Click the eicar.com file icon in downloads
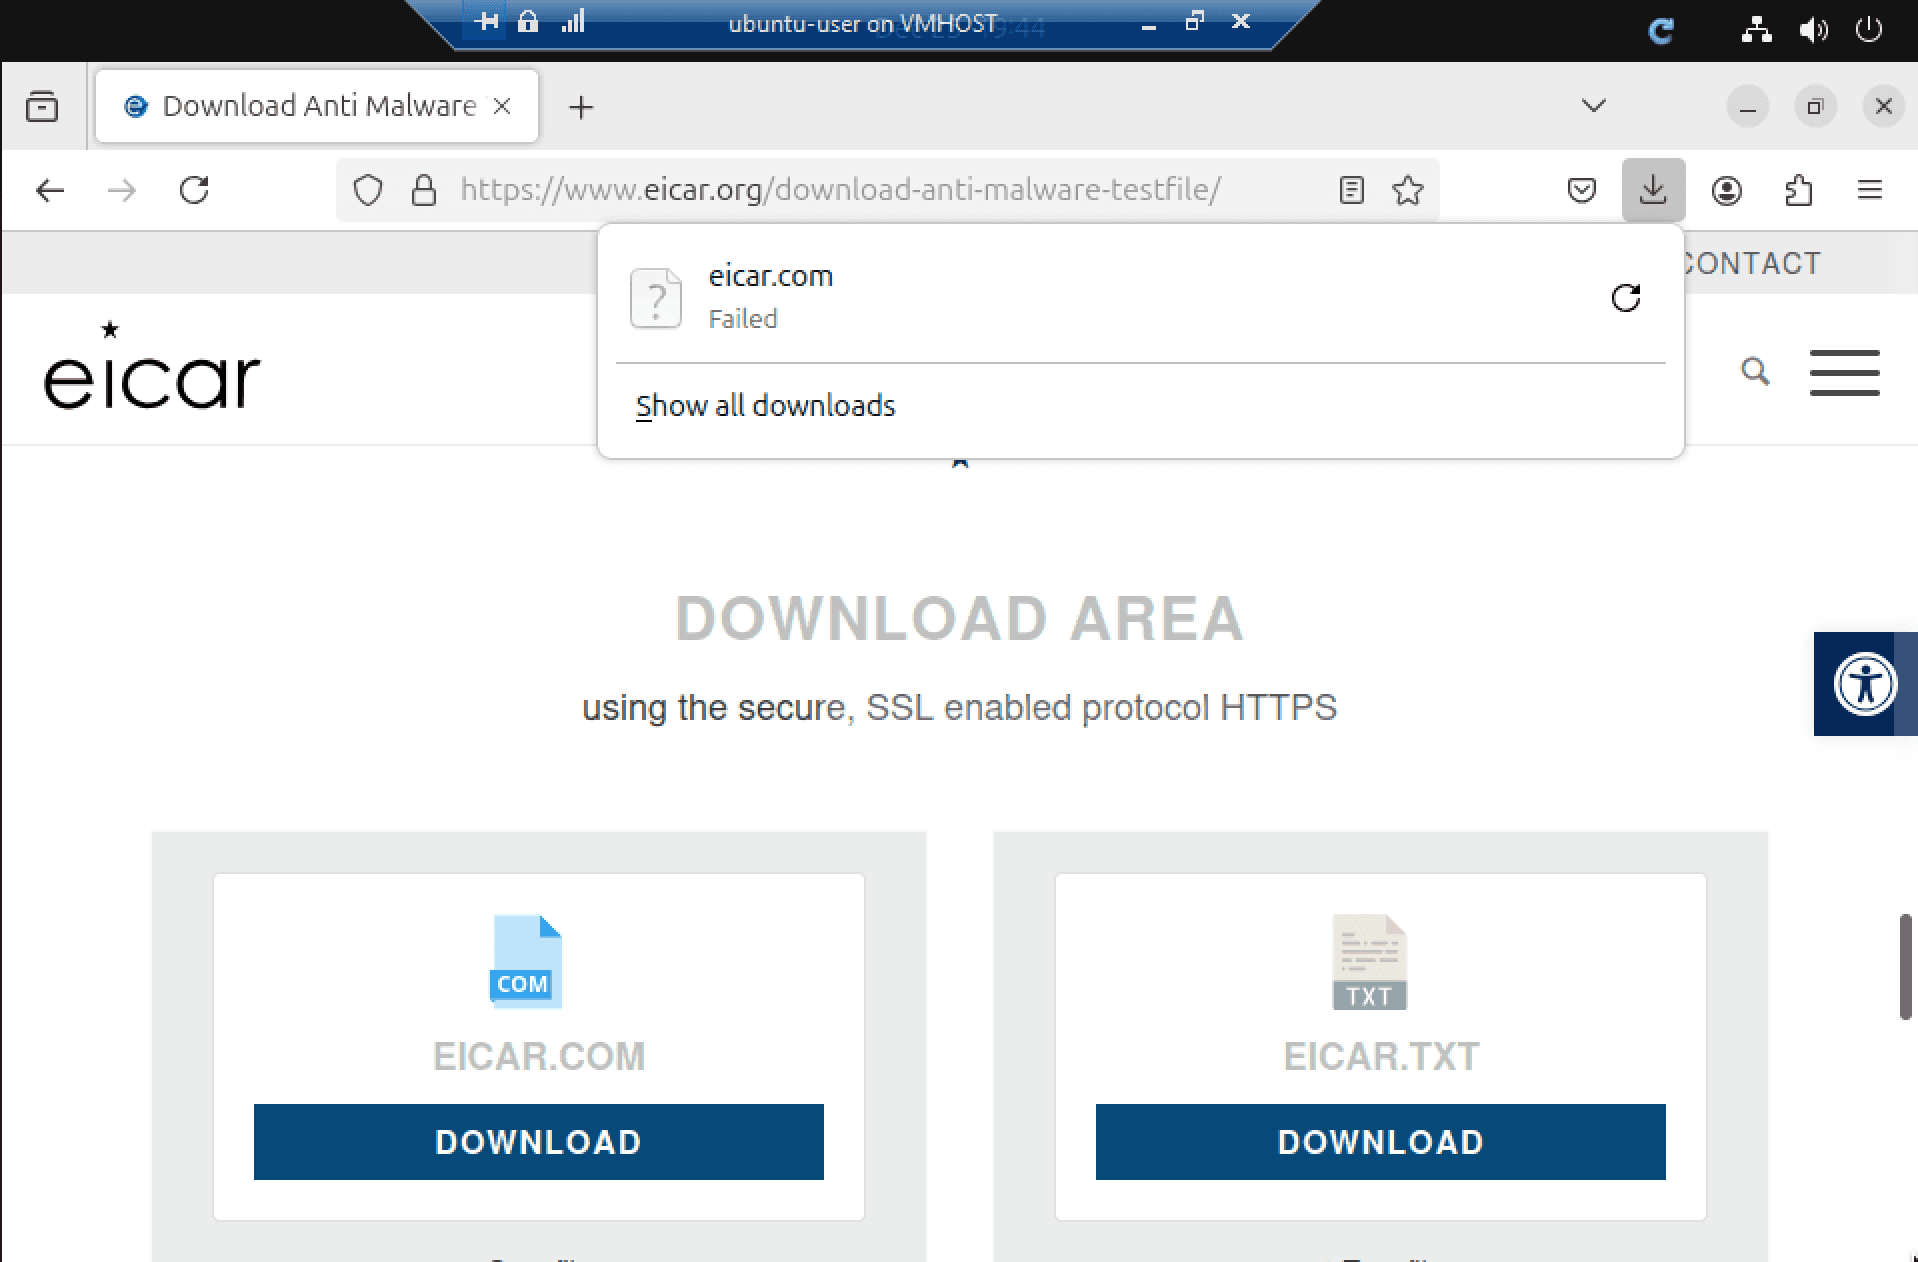Image resolution: width=1918 pixels, height=1262 pixels. [x=656, y=298]
